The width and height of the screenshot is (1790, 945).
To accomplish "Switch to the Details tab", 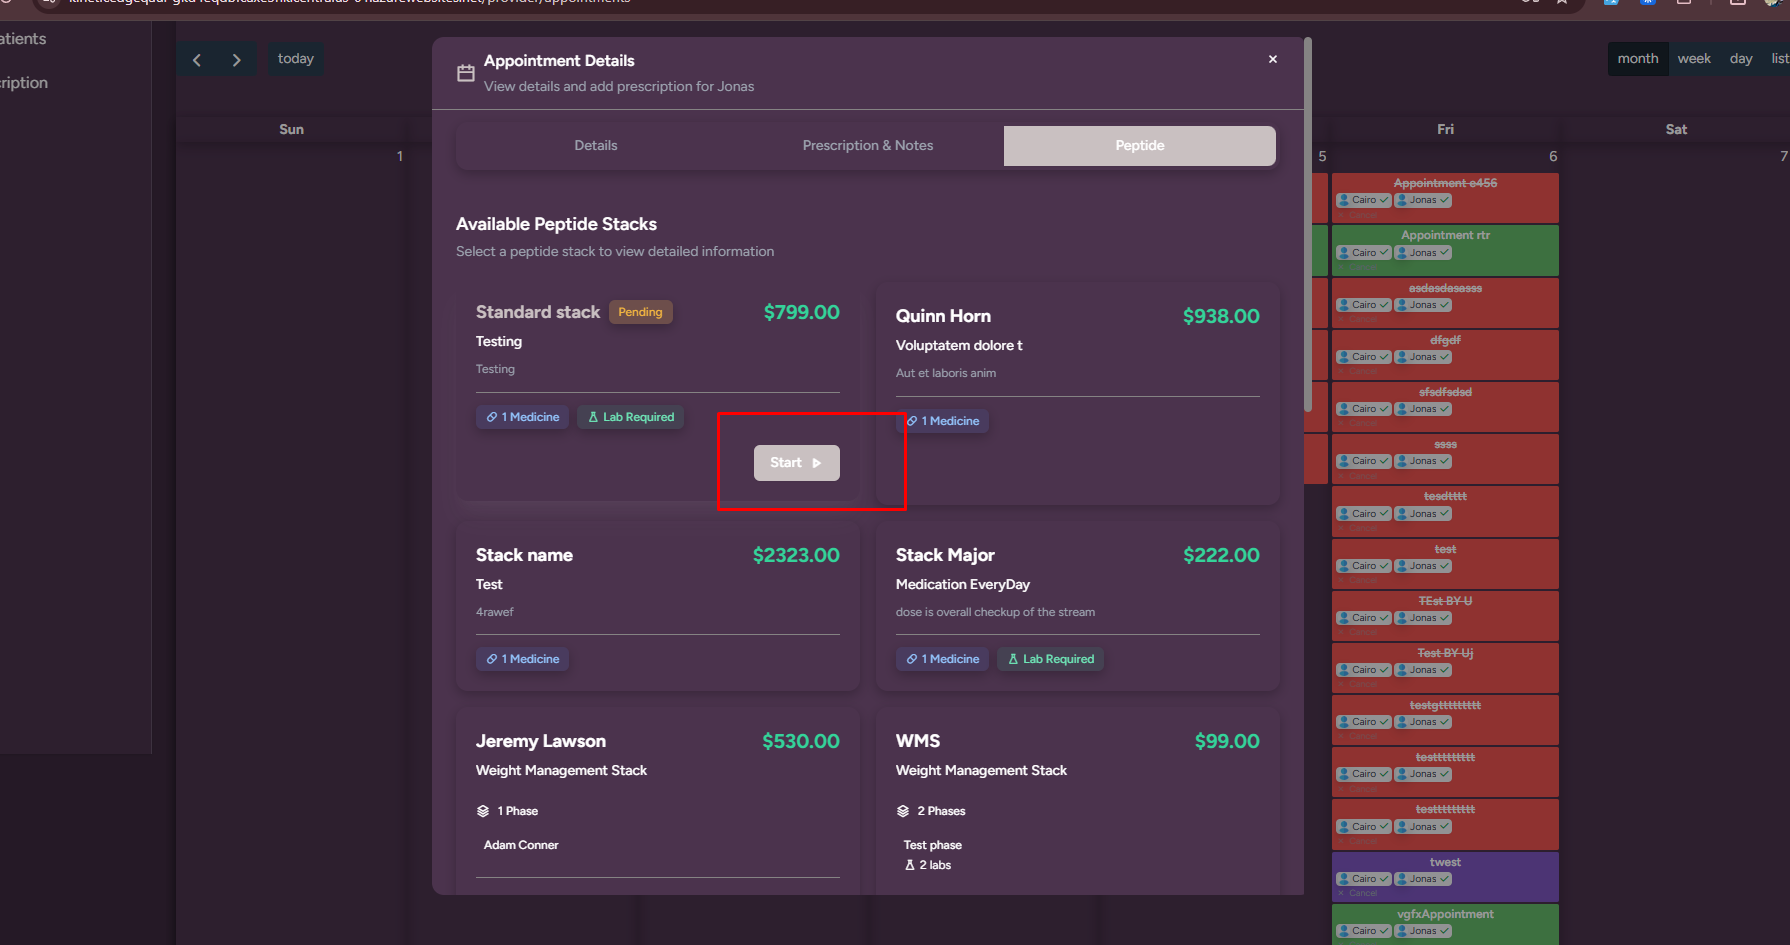I will click(x=595, y=146).
